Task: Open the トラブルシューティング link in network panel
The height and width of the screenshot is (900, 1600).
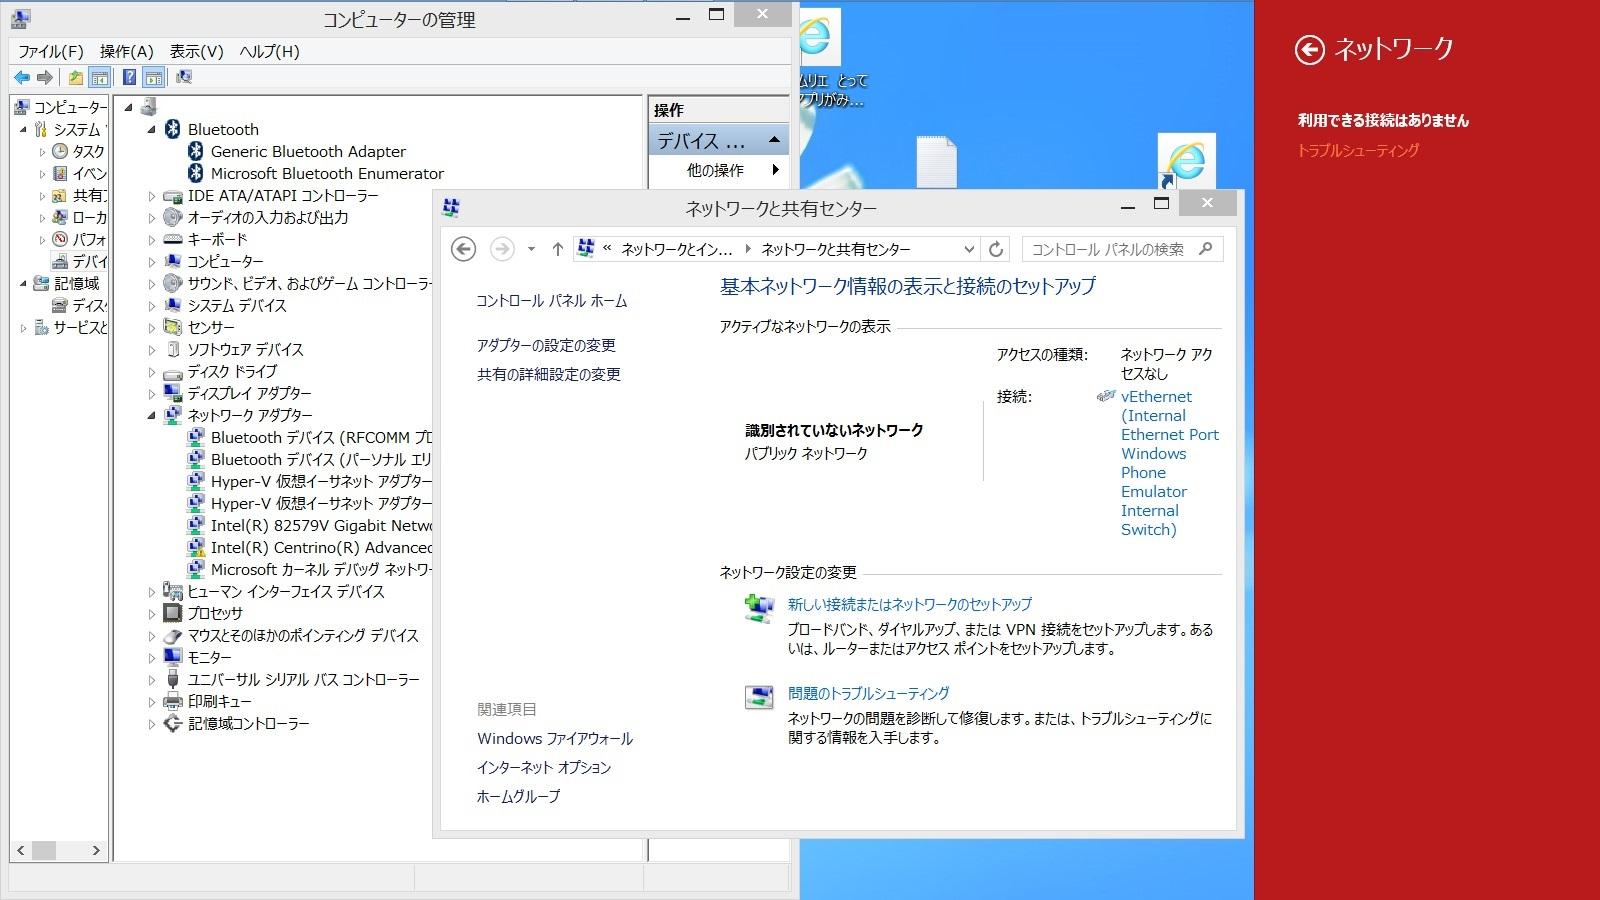Action: (x=1358, y=150)
